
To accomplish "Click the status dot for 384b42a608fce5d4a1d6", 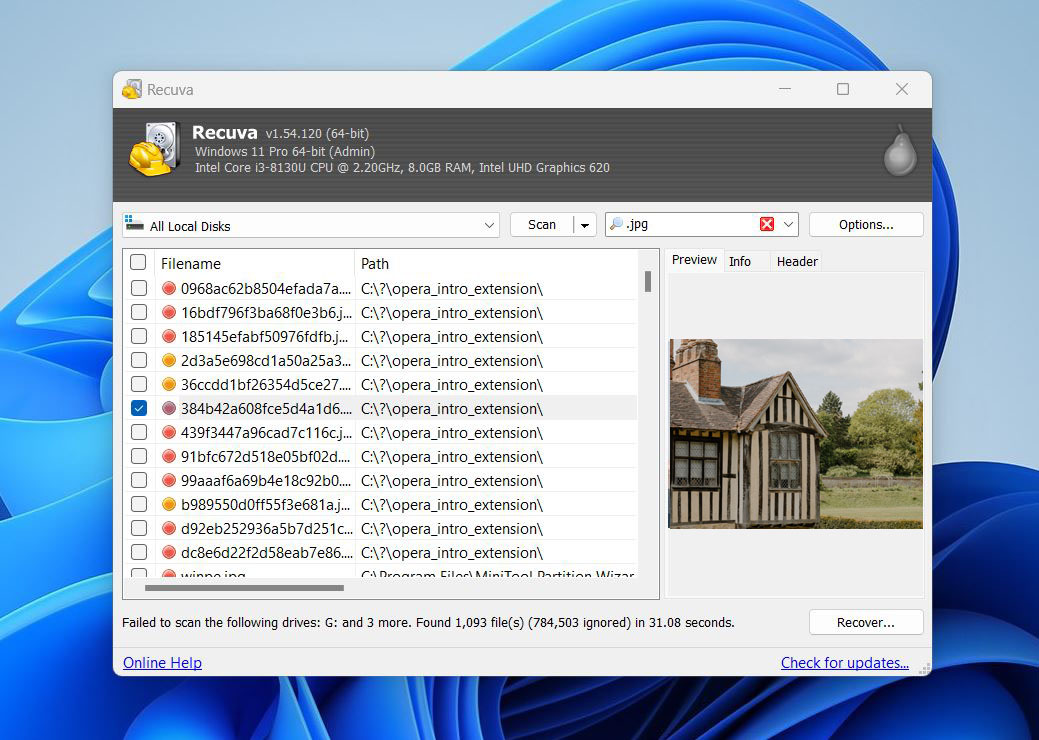I will [169, 408].
